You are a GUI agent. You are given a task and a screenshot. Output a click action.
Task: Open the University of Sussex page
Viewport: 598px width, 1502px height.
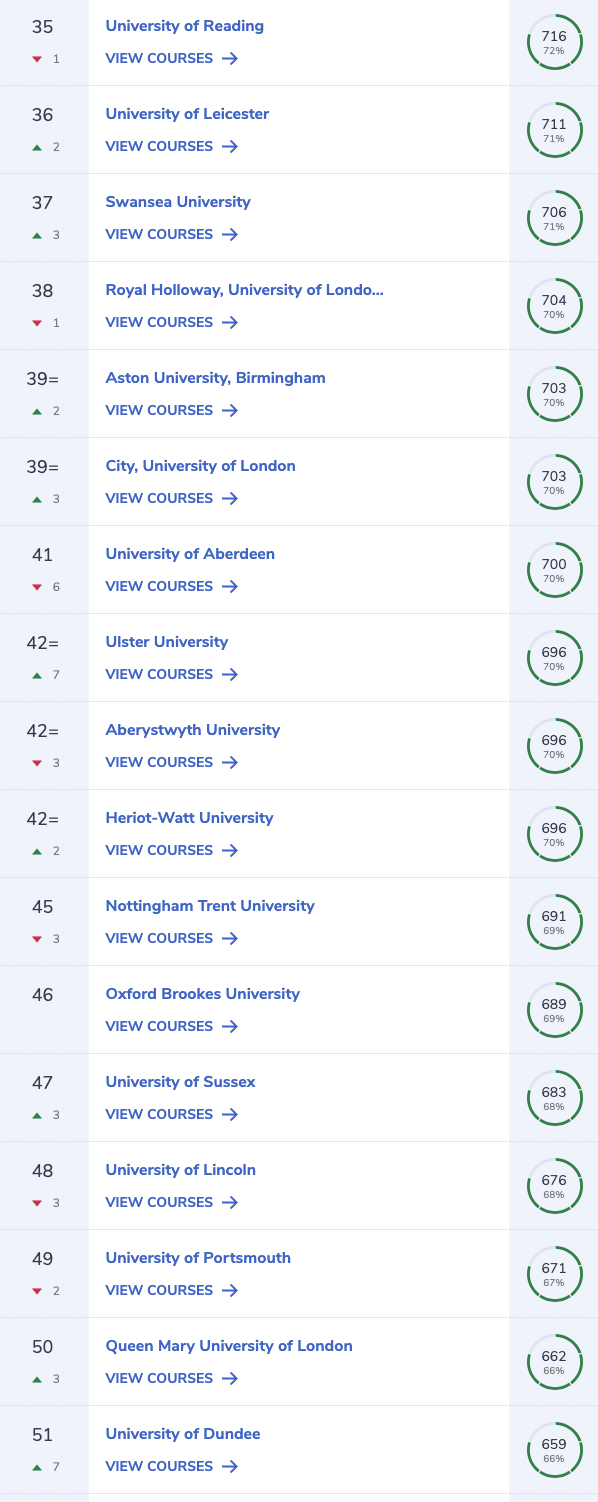pos(180,1082)
